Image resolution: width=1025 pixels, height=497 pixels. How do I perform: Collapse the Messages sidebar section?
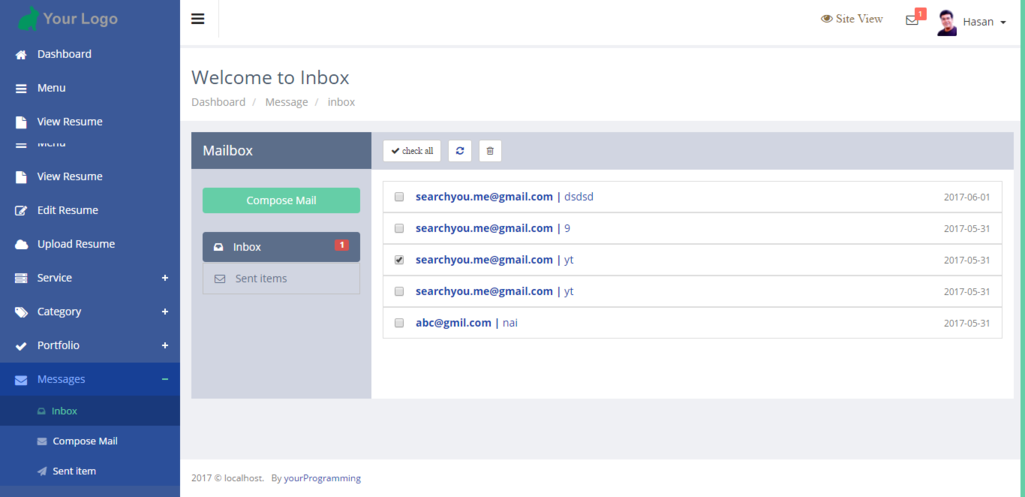[165, 380]
